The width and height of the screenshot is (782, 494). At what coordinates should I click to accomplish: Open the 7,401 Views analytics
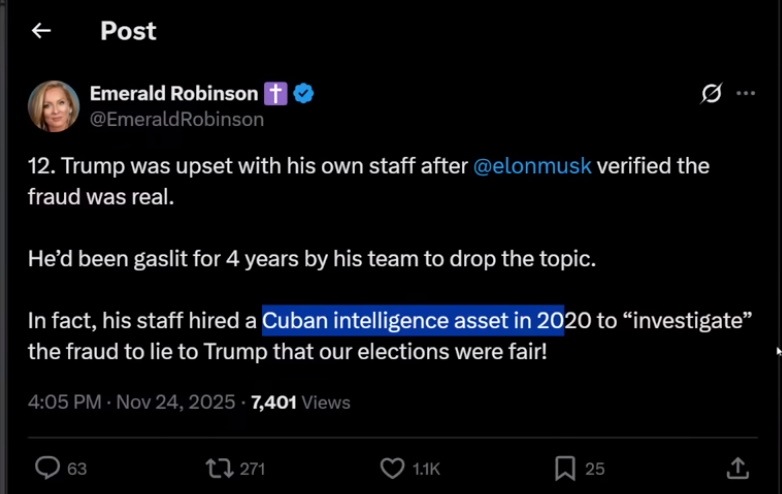[x=300, y=403]
